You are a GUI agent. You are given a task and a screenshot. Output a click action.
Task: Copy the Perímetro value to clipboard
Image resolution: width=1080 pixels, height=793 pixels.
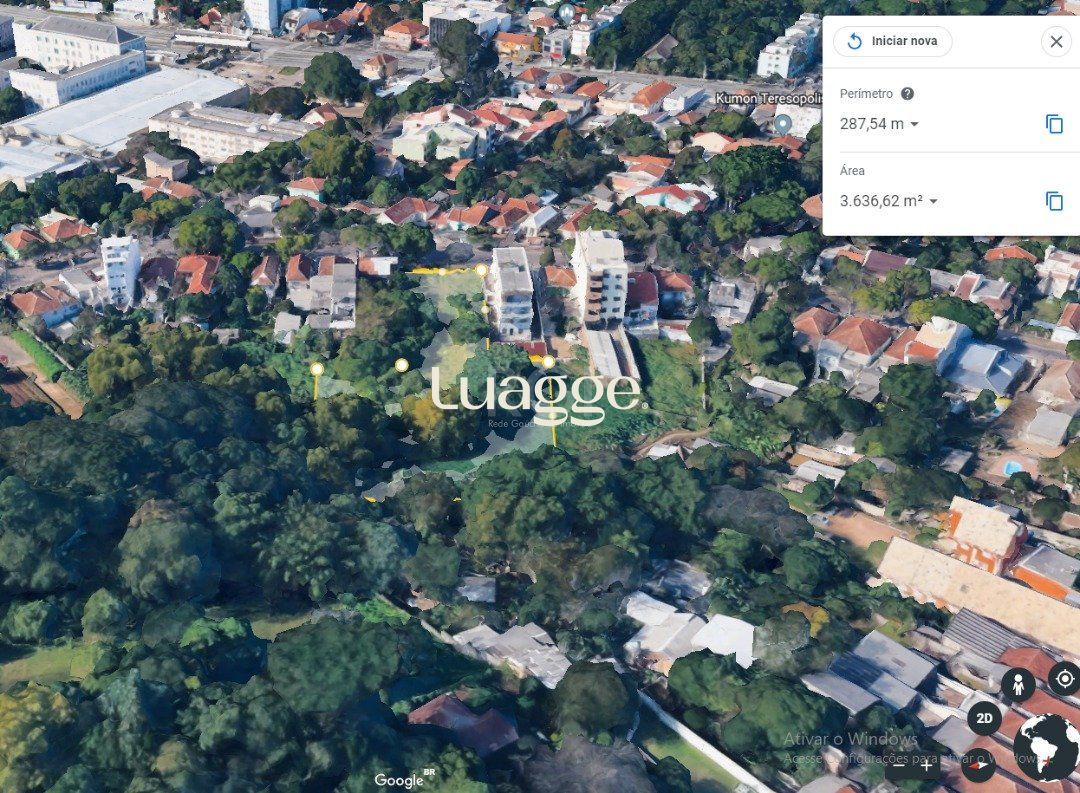tap(1055, 124)
